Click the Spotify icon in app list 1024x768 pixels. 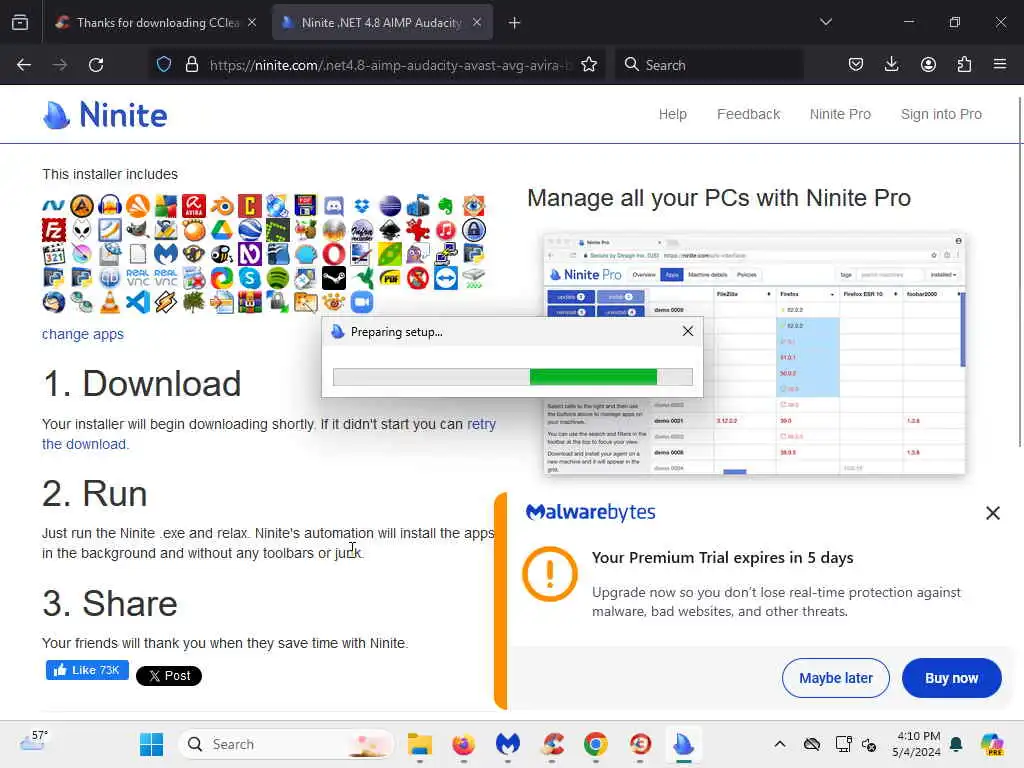point(278,278)
